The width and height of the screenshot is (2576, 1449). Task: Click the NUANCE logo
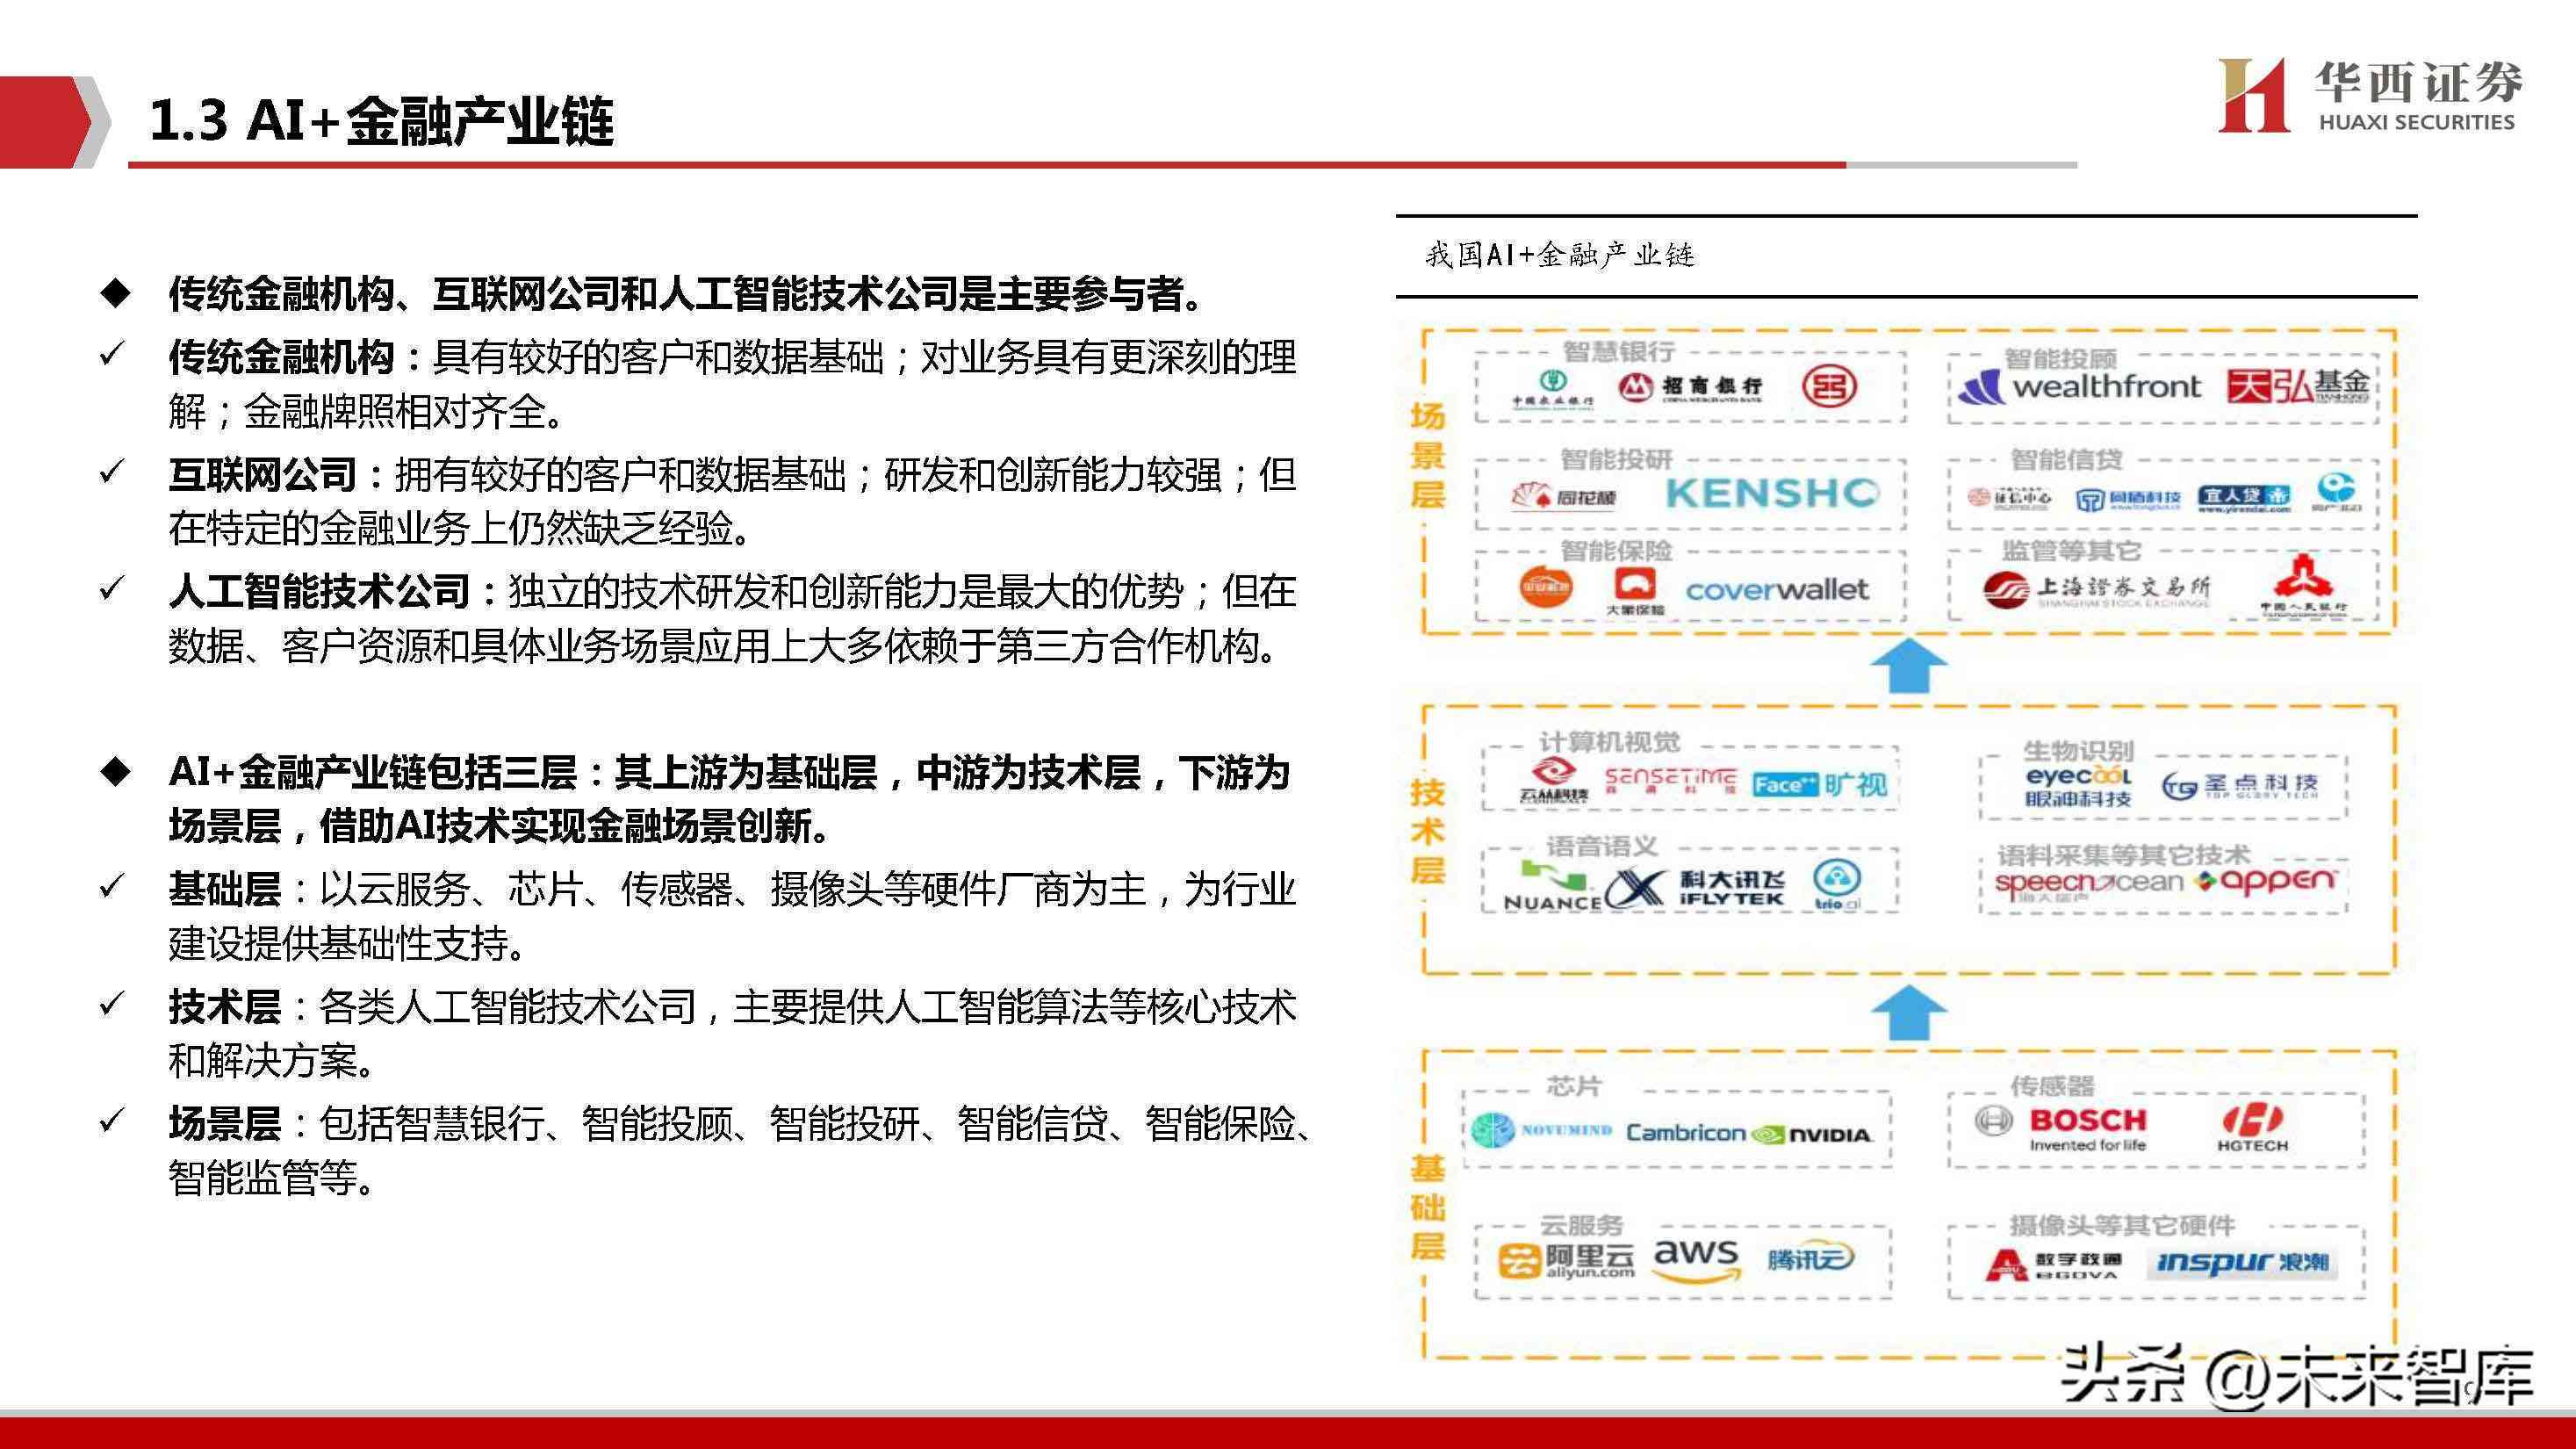pyautogui.click(x=1553, y=887)
